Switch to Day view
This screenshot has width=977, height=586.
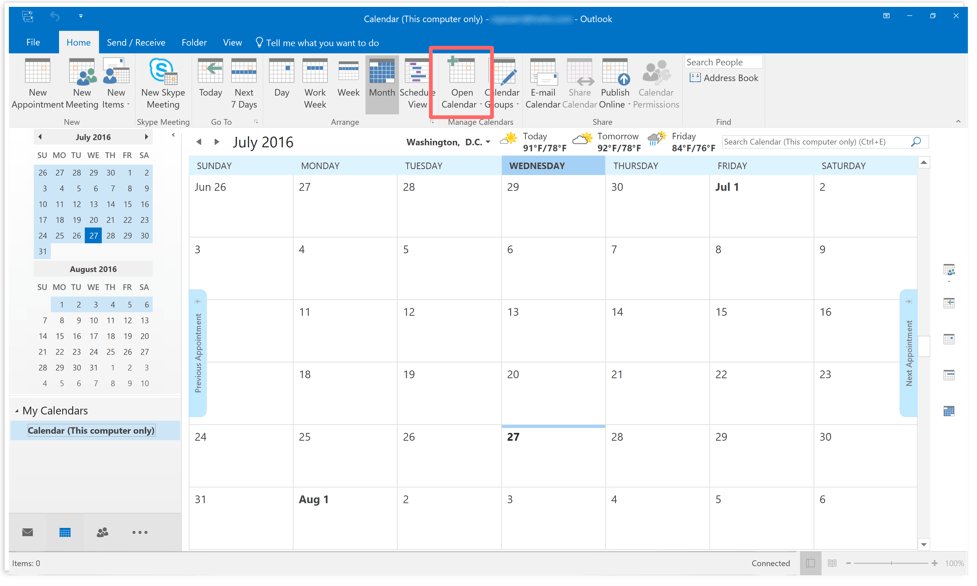(282, 79)
